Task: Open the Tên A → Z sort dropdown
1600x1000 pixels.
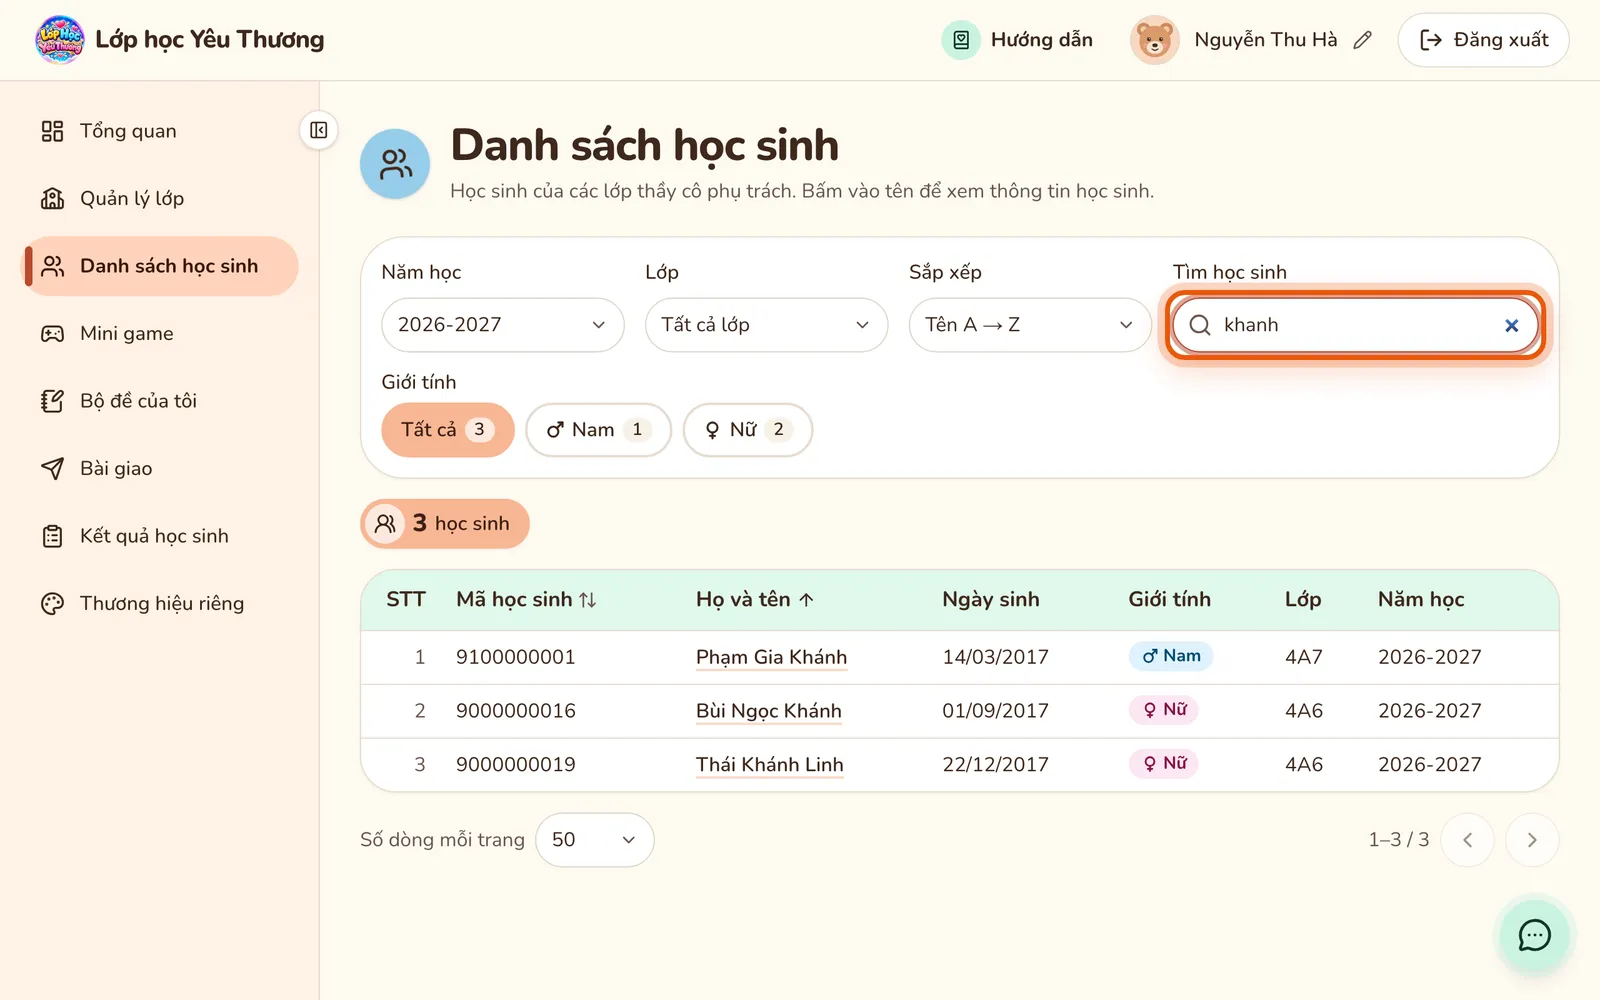Action: pos(1030,325)
